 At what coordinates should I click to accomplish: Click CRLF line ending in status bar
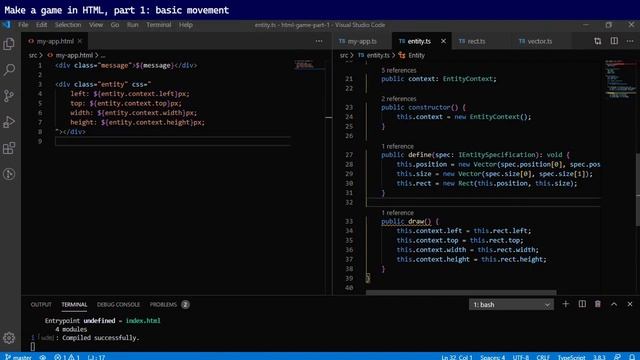tap(543, 357)
